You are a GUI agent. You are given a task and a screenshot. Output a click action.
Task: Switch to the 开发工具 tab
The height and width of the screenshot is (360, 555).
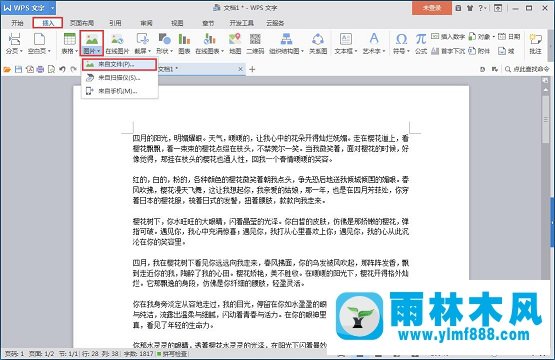tap(242, 23)
